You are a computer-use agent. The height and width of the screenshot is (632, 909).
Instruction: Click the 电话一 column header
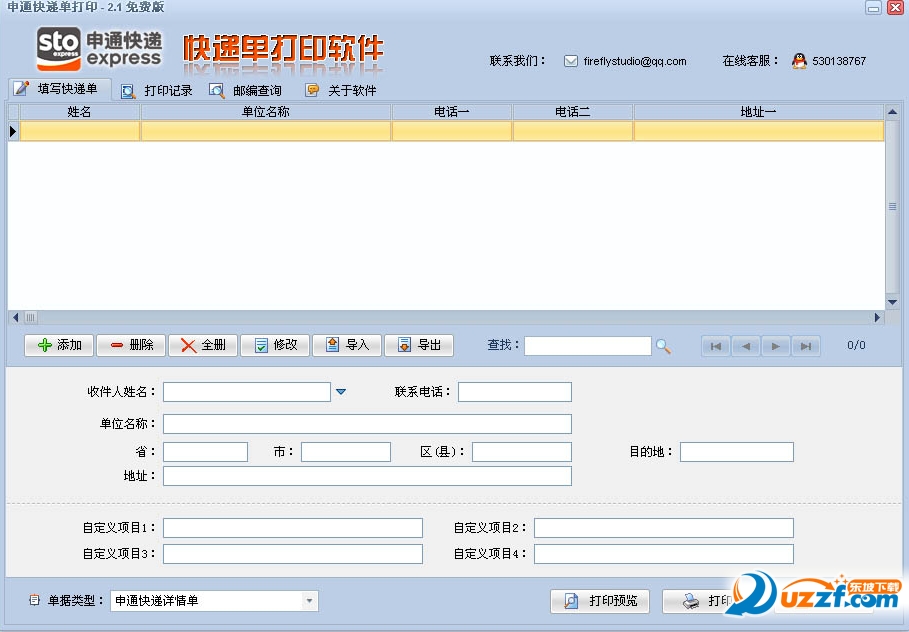[x=452, y=112]
